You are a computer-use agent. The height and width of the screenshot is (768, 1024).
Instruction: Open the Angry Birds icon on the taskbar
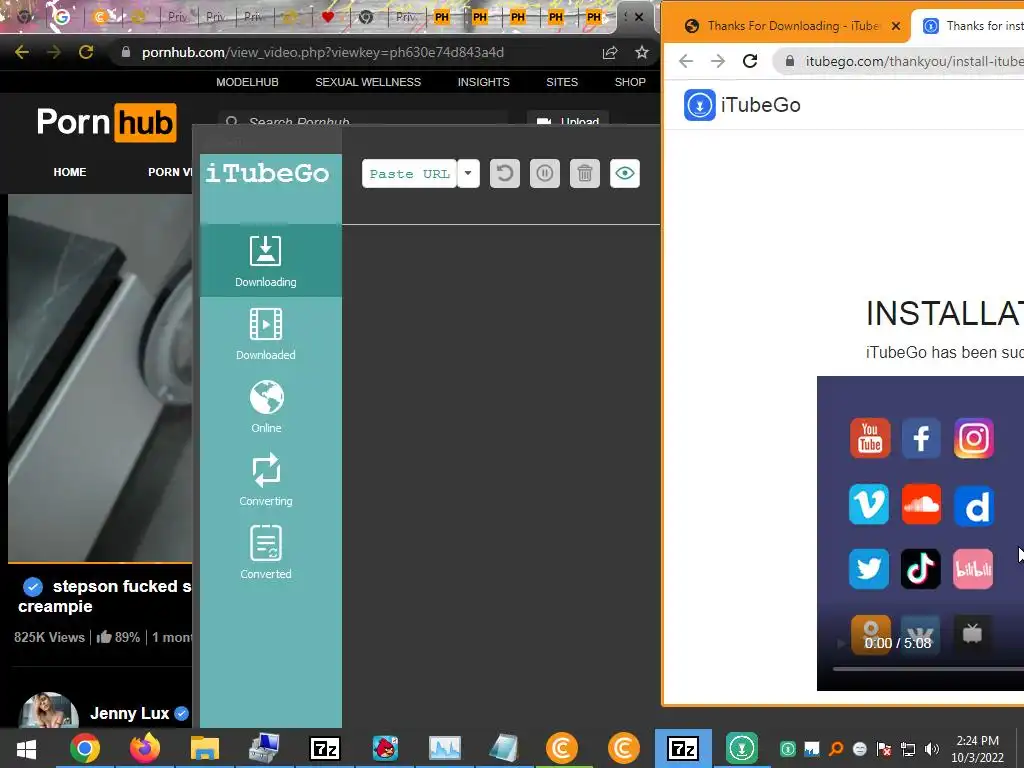pos(385,748)
